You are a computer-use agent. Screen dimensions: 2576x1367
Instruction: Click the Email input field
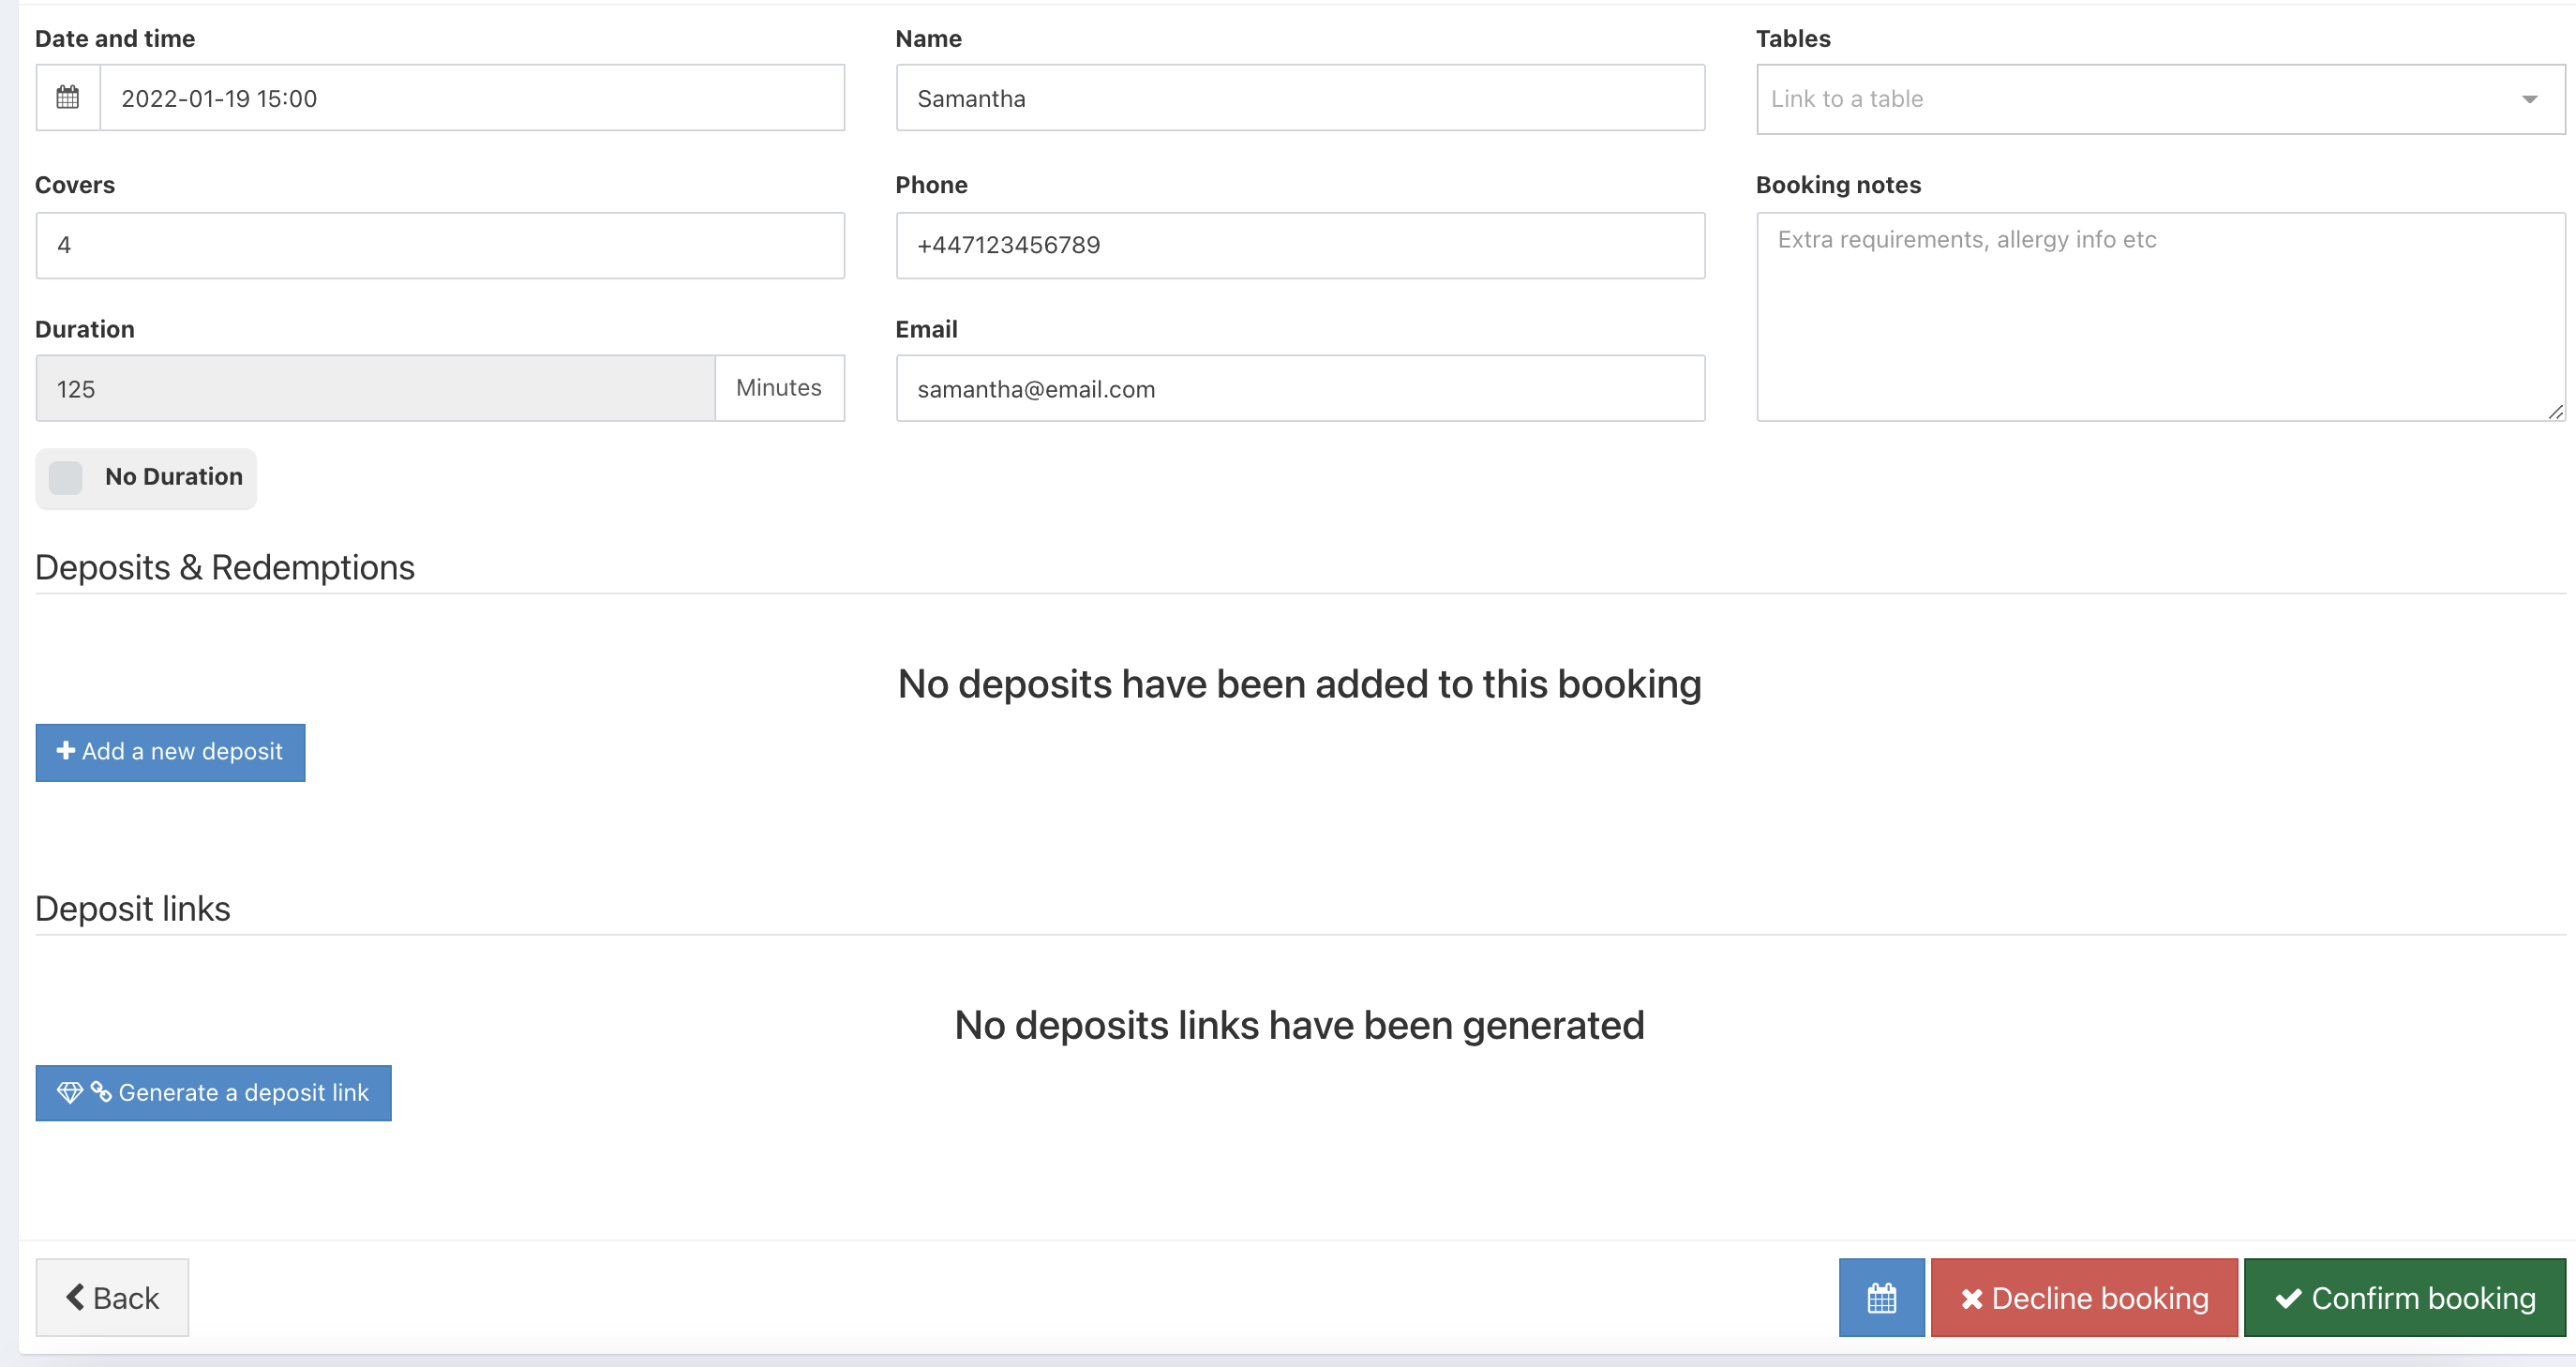[x=1300, y=388]
